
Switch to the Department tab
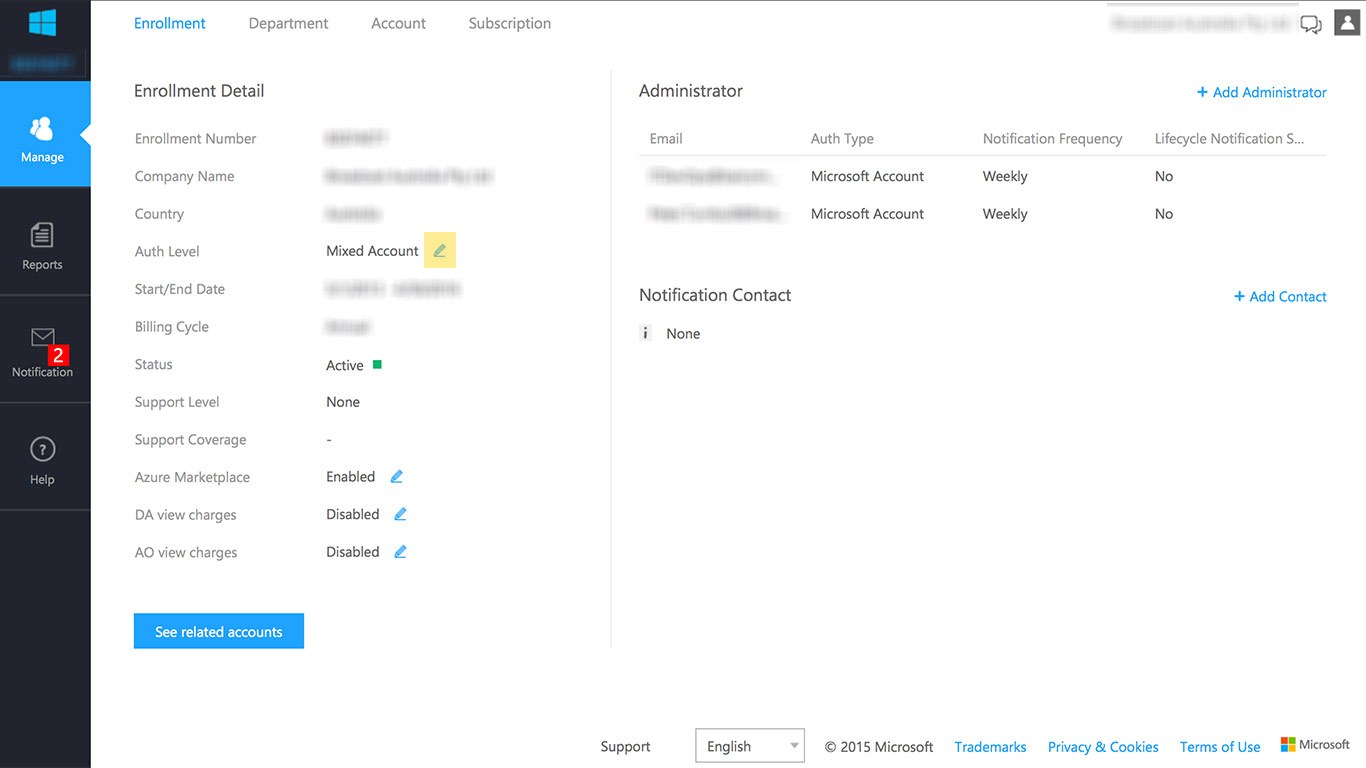coord(288,22)
